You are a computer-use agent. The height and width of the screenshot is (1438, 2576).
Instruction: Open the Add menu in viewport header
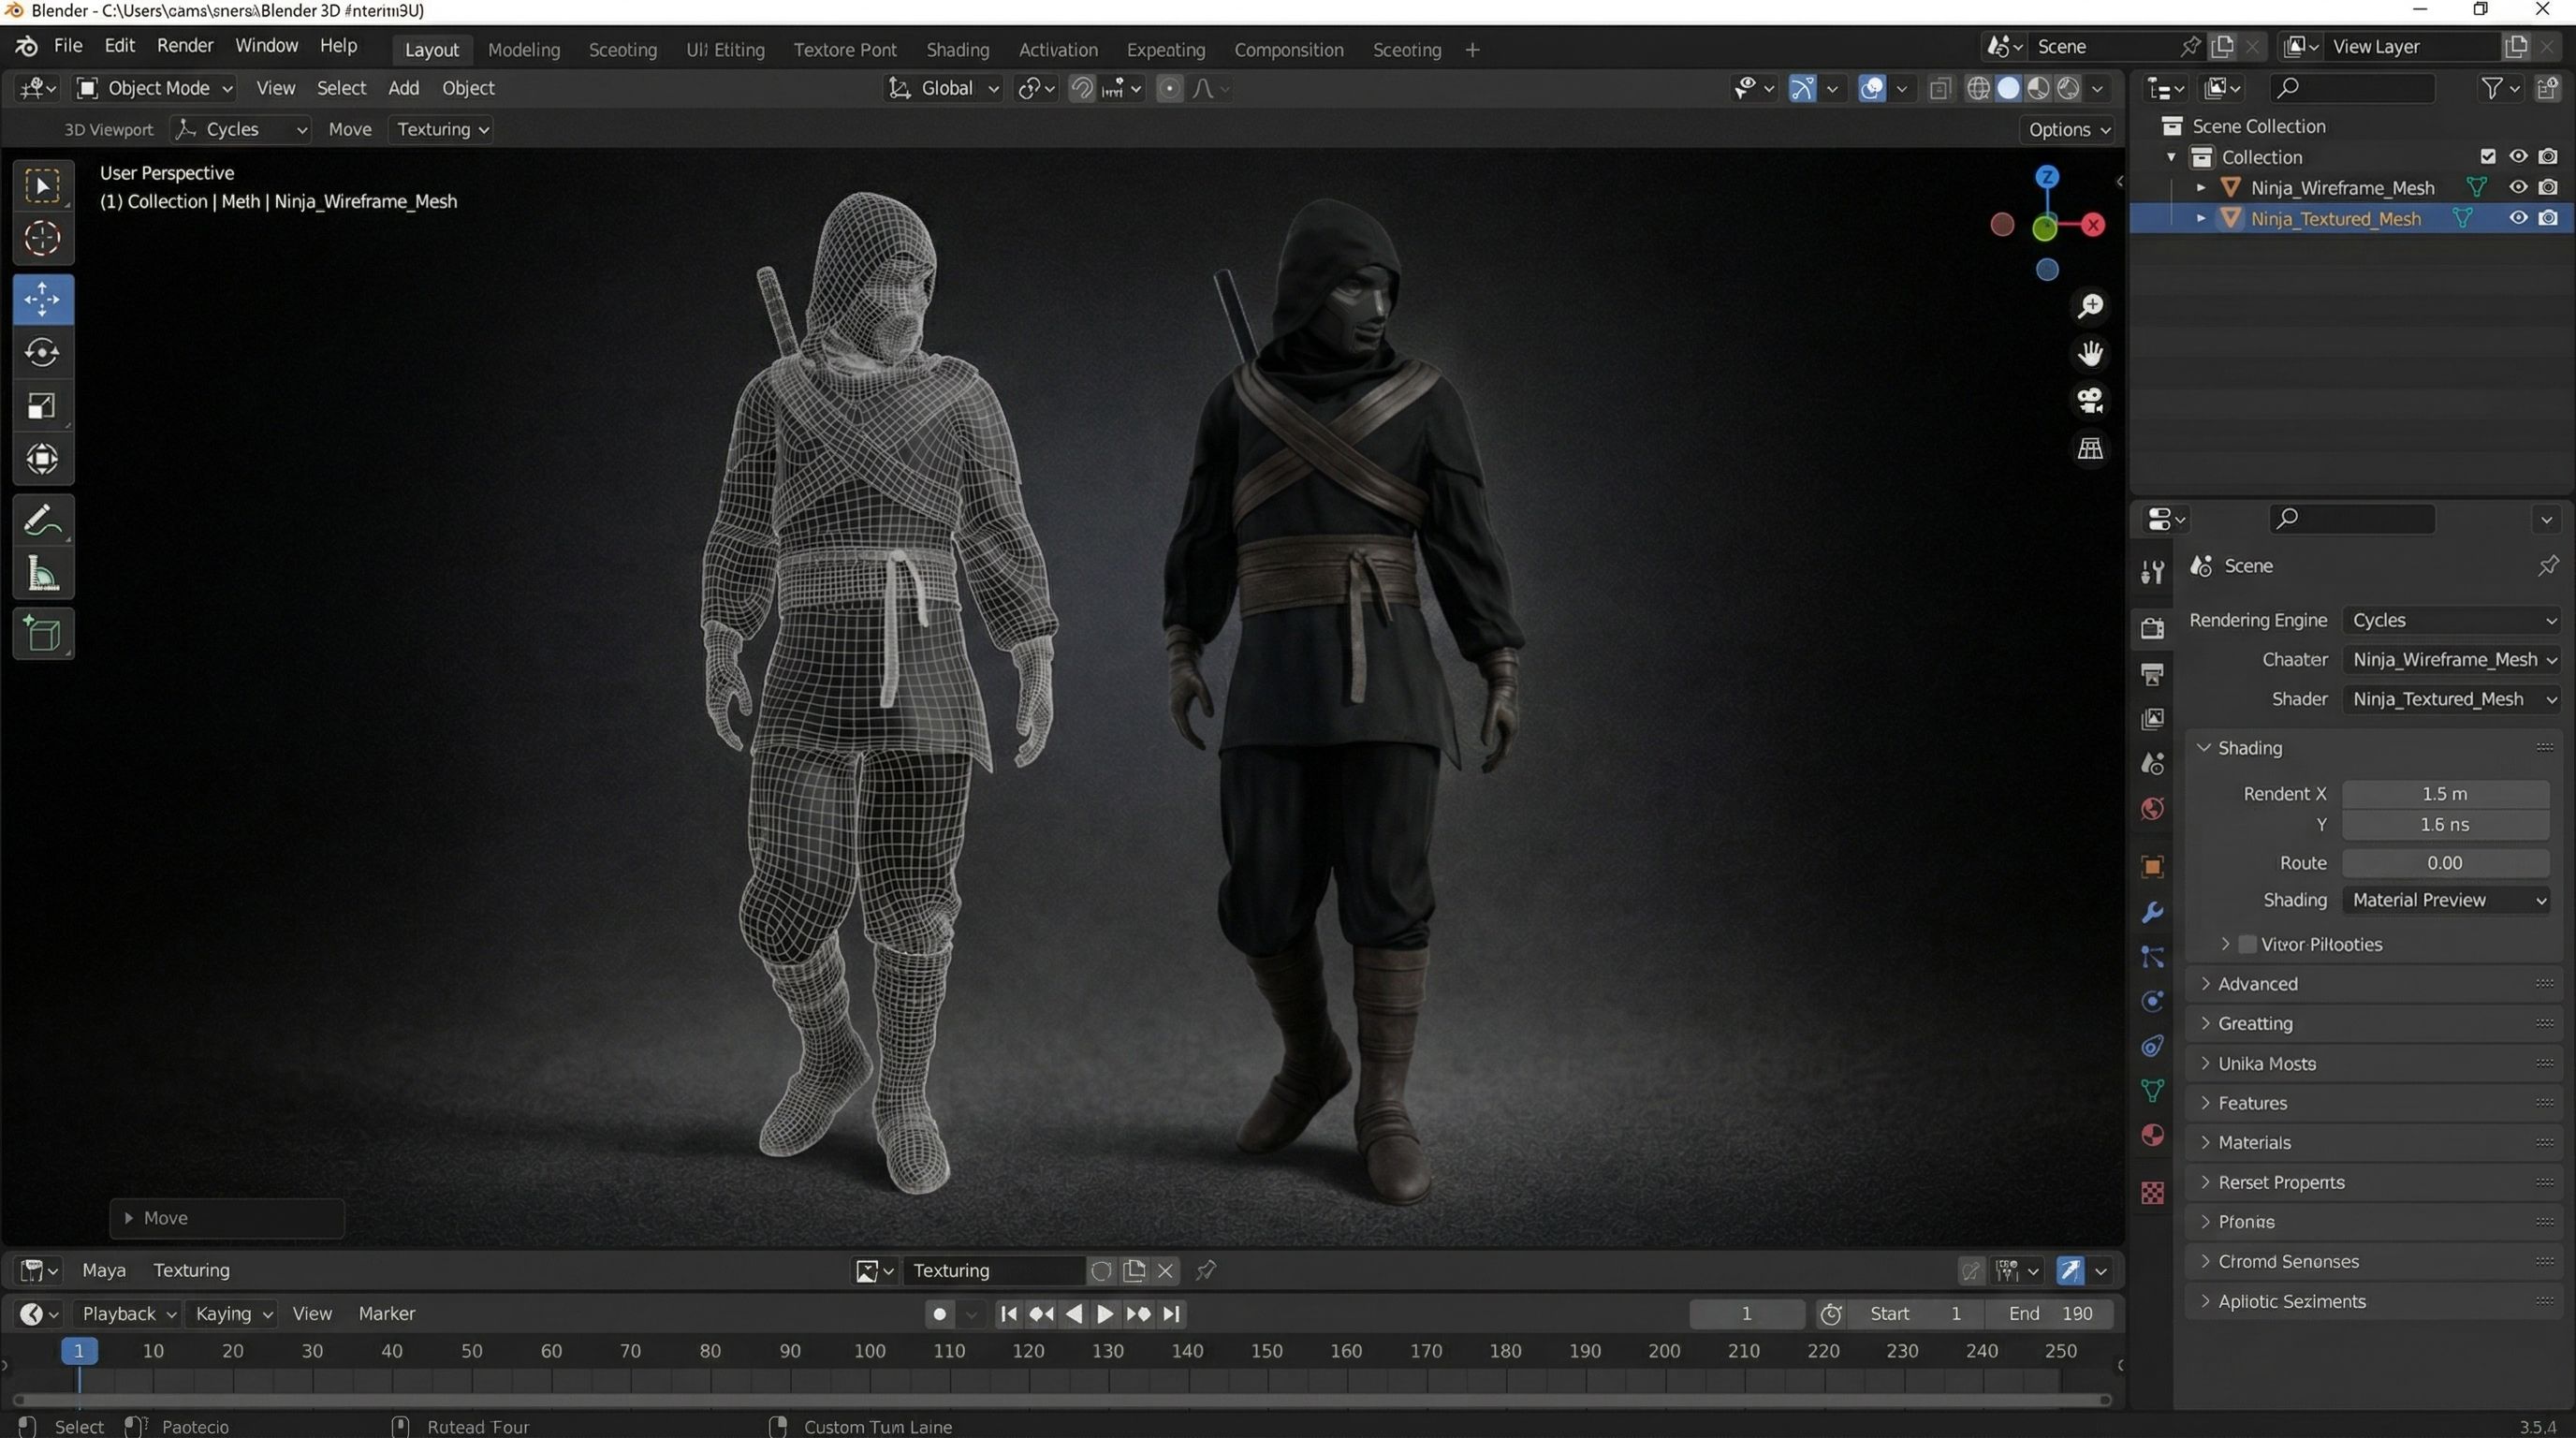tap(403, 88)
